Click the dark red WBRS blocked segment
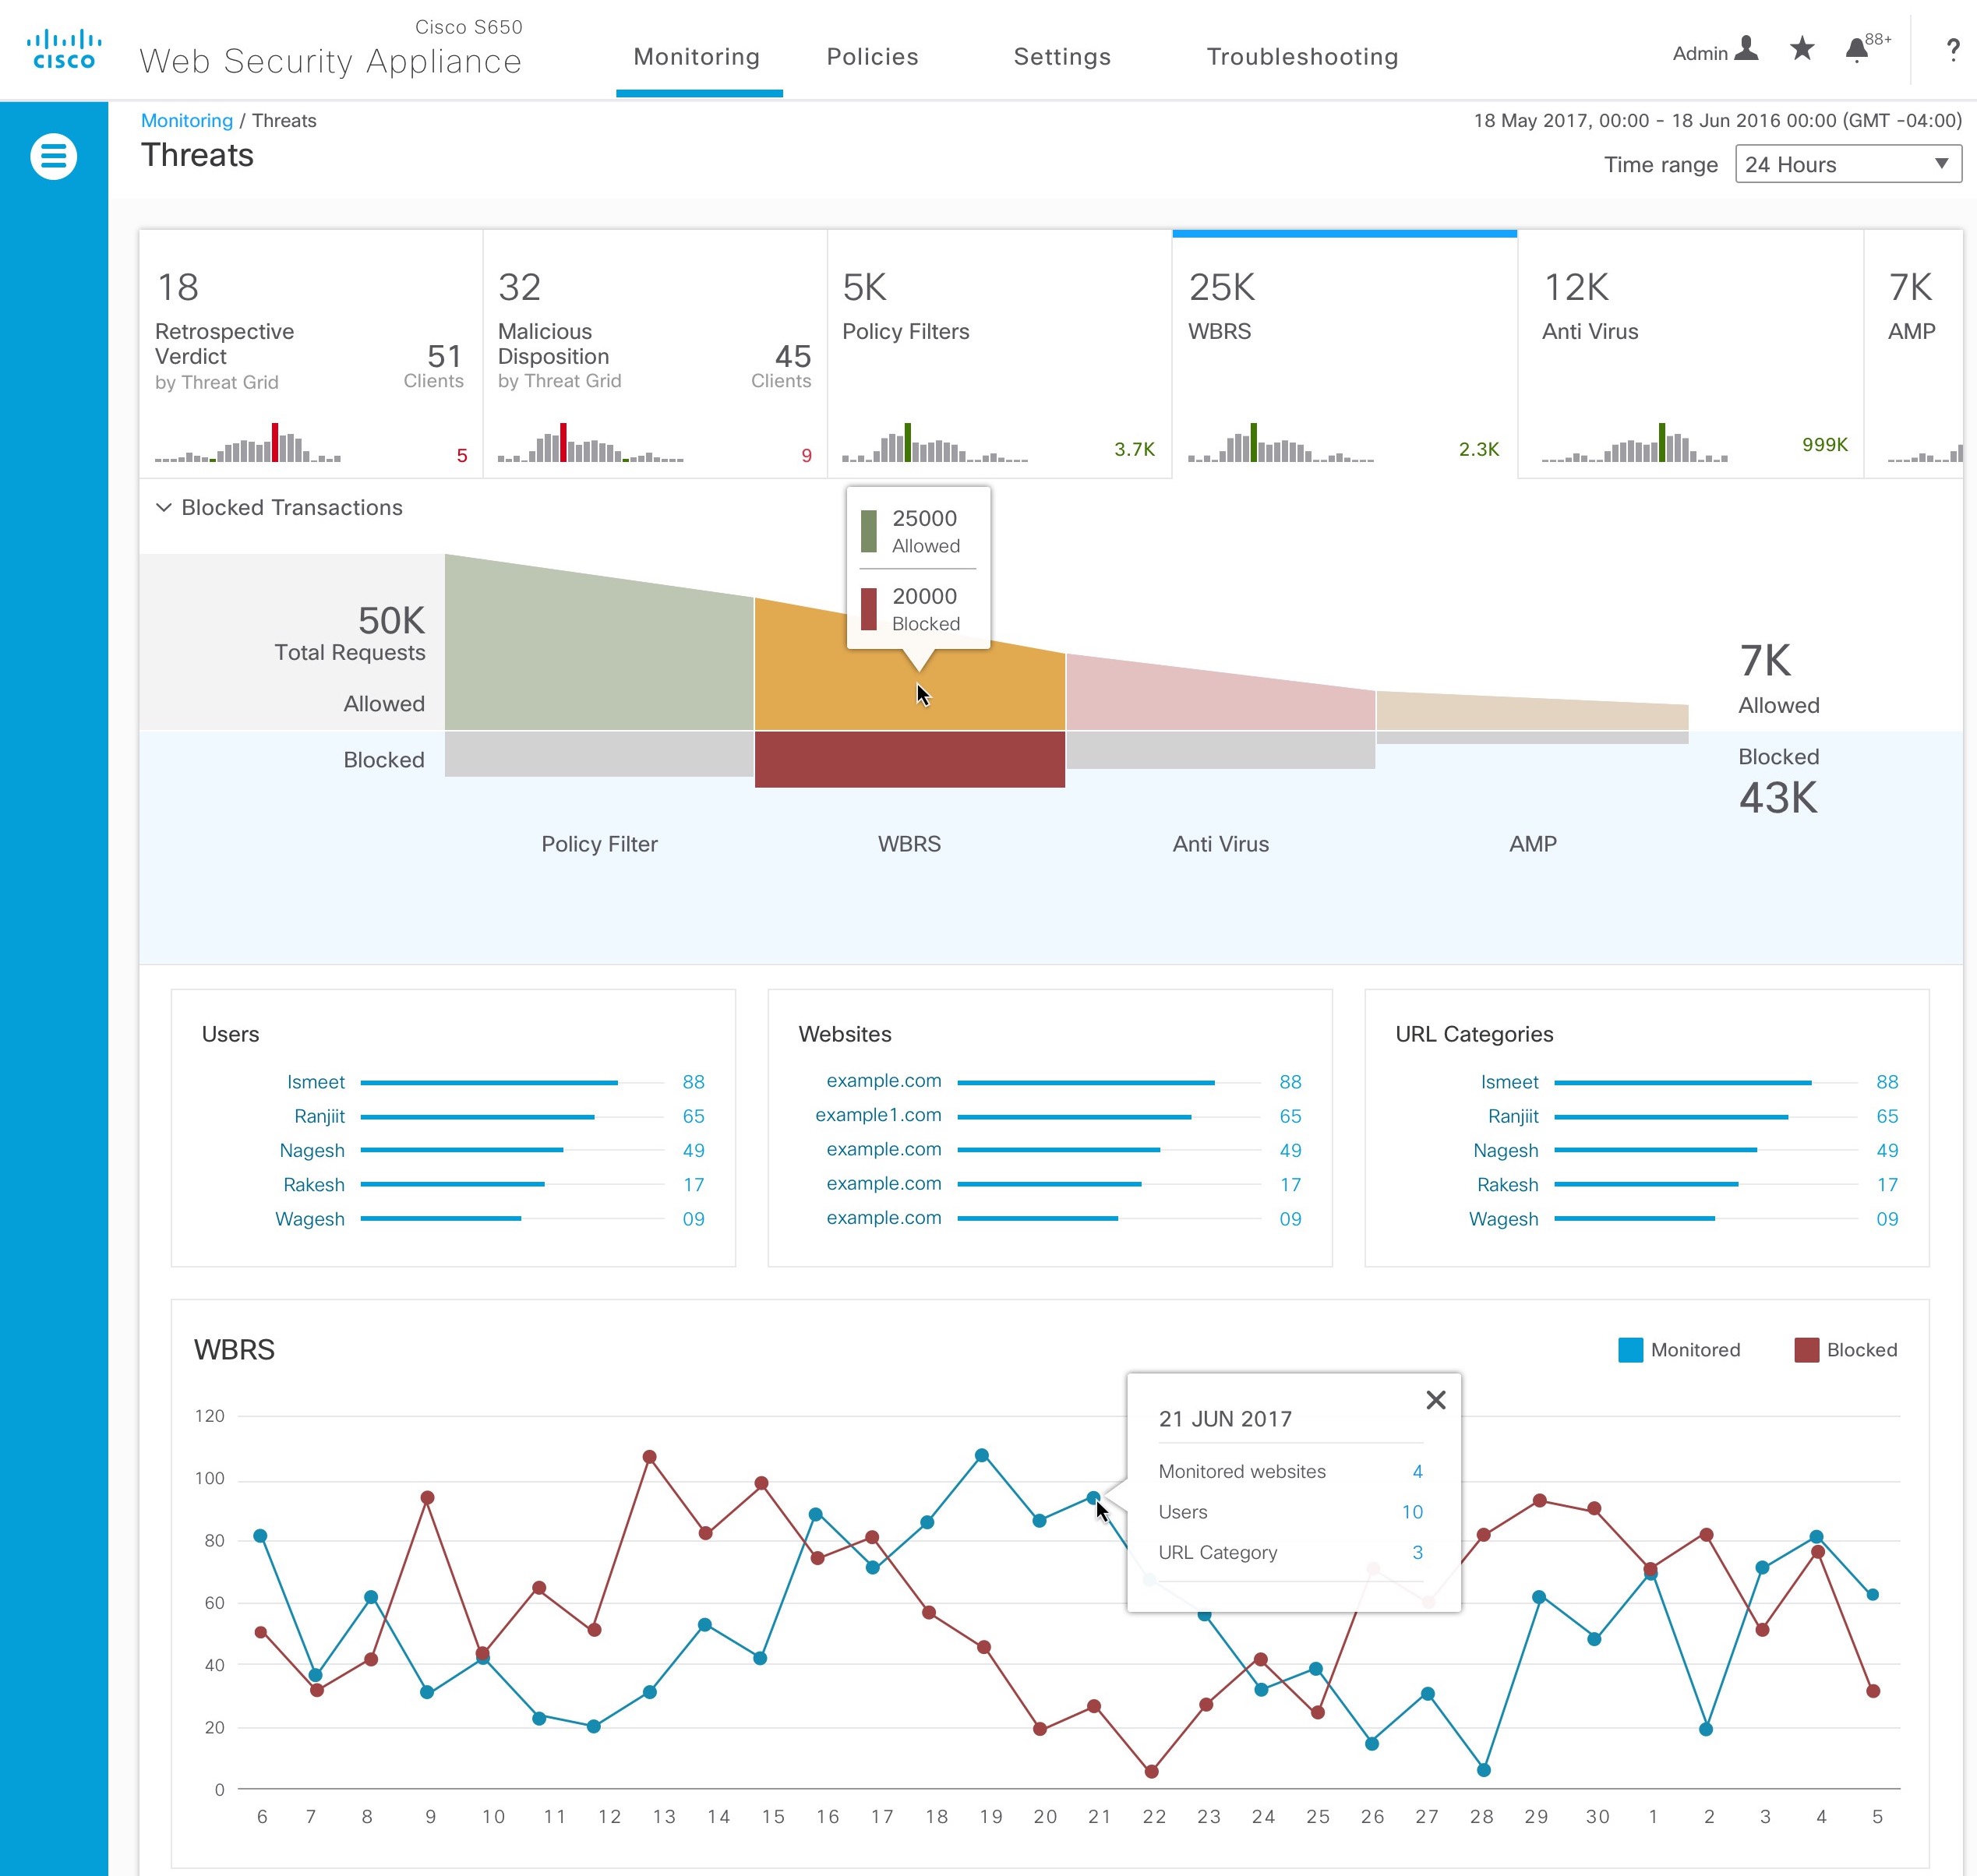Image resolution: width=1977 pixels, height=1876 pixels. (x=909, y=760)
